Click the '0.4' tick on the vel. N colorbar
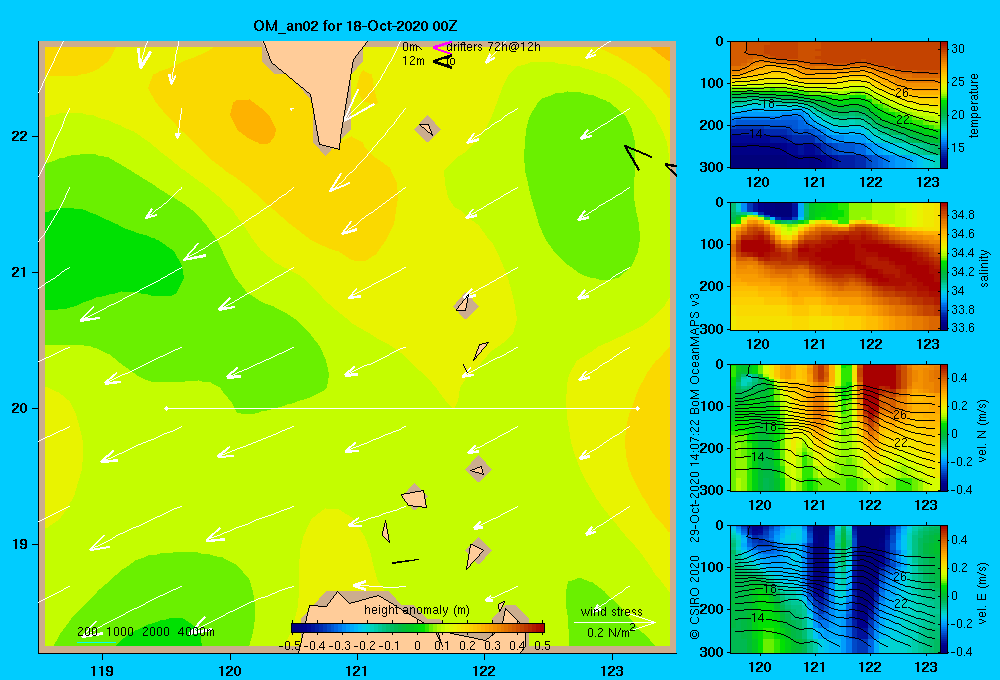 [960, 378]
